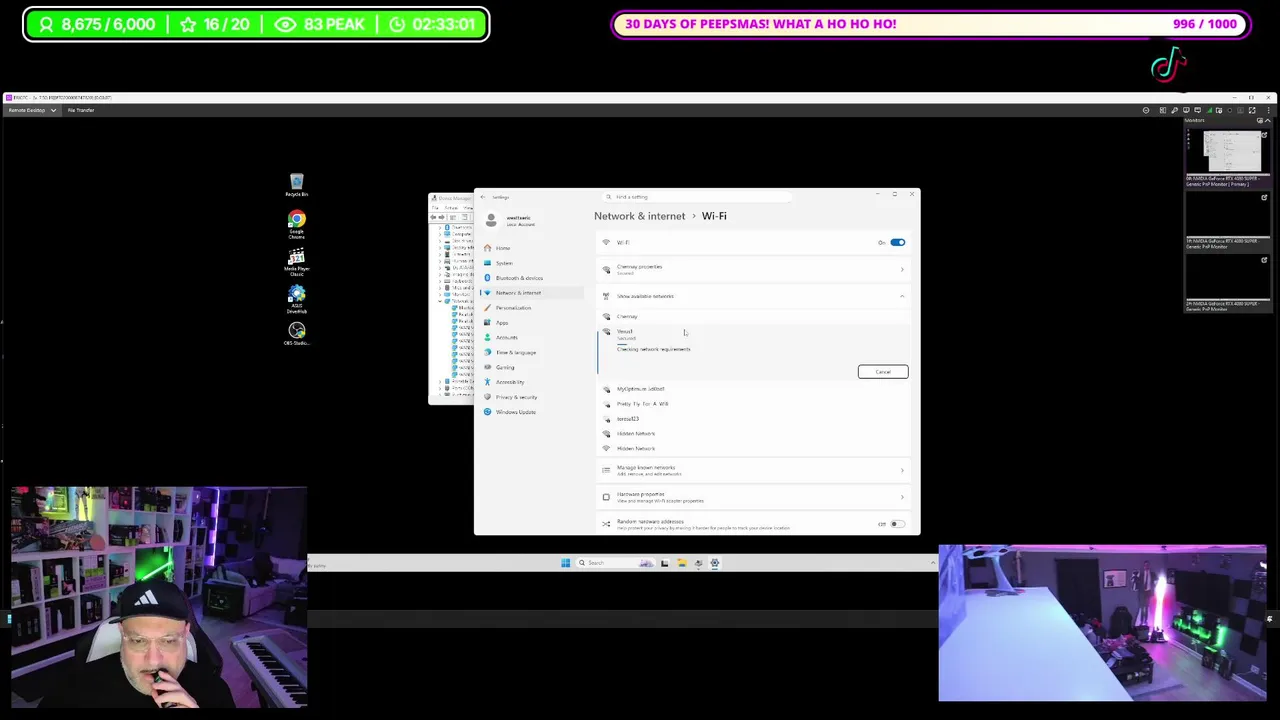
Task: Select Bluetooth & devices sidebar item
Action: point(531,278)
